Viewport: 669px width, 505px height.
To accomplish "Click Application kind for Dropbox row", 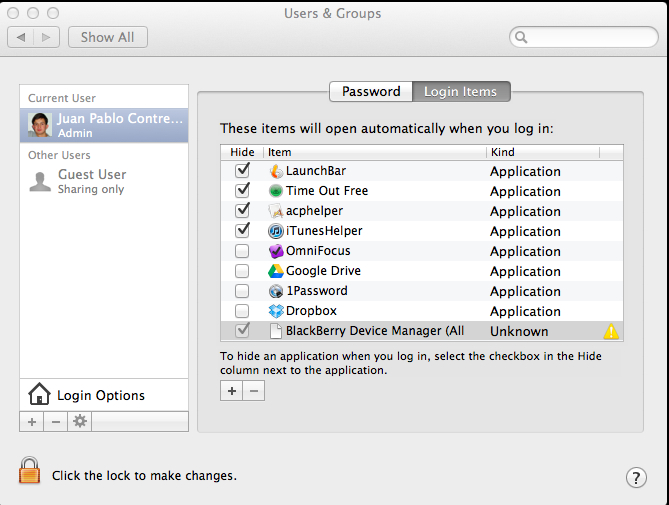I will click(x=525, y=312).
